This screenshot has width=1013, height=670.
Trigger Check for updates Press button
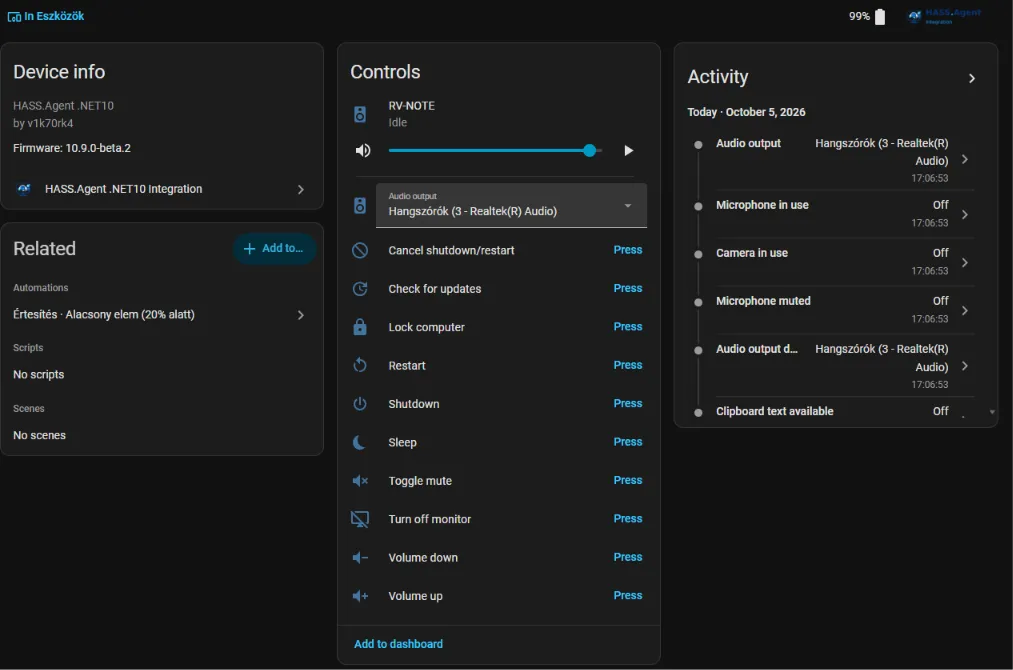(x=627, y=288)
